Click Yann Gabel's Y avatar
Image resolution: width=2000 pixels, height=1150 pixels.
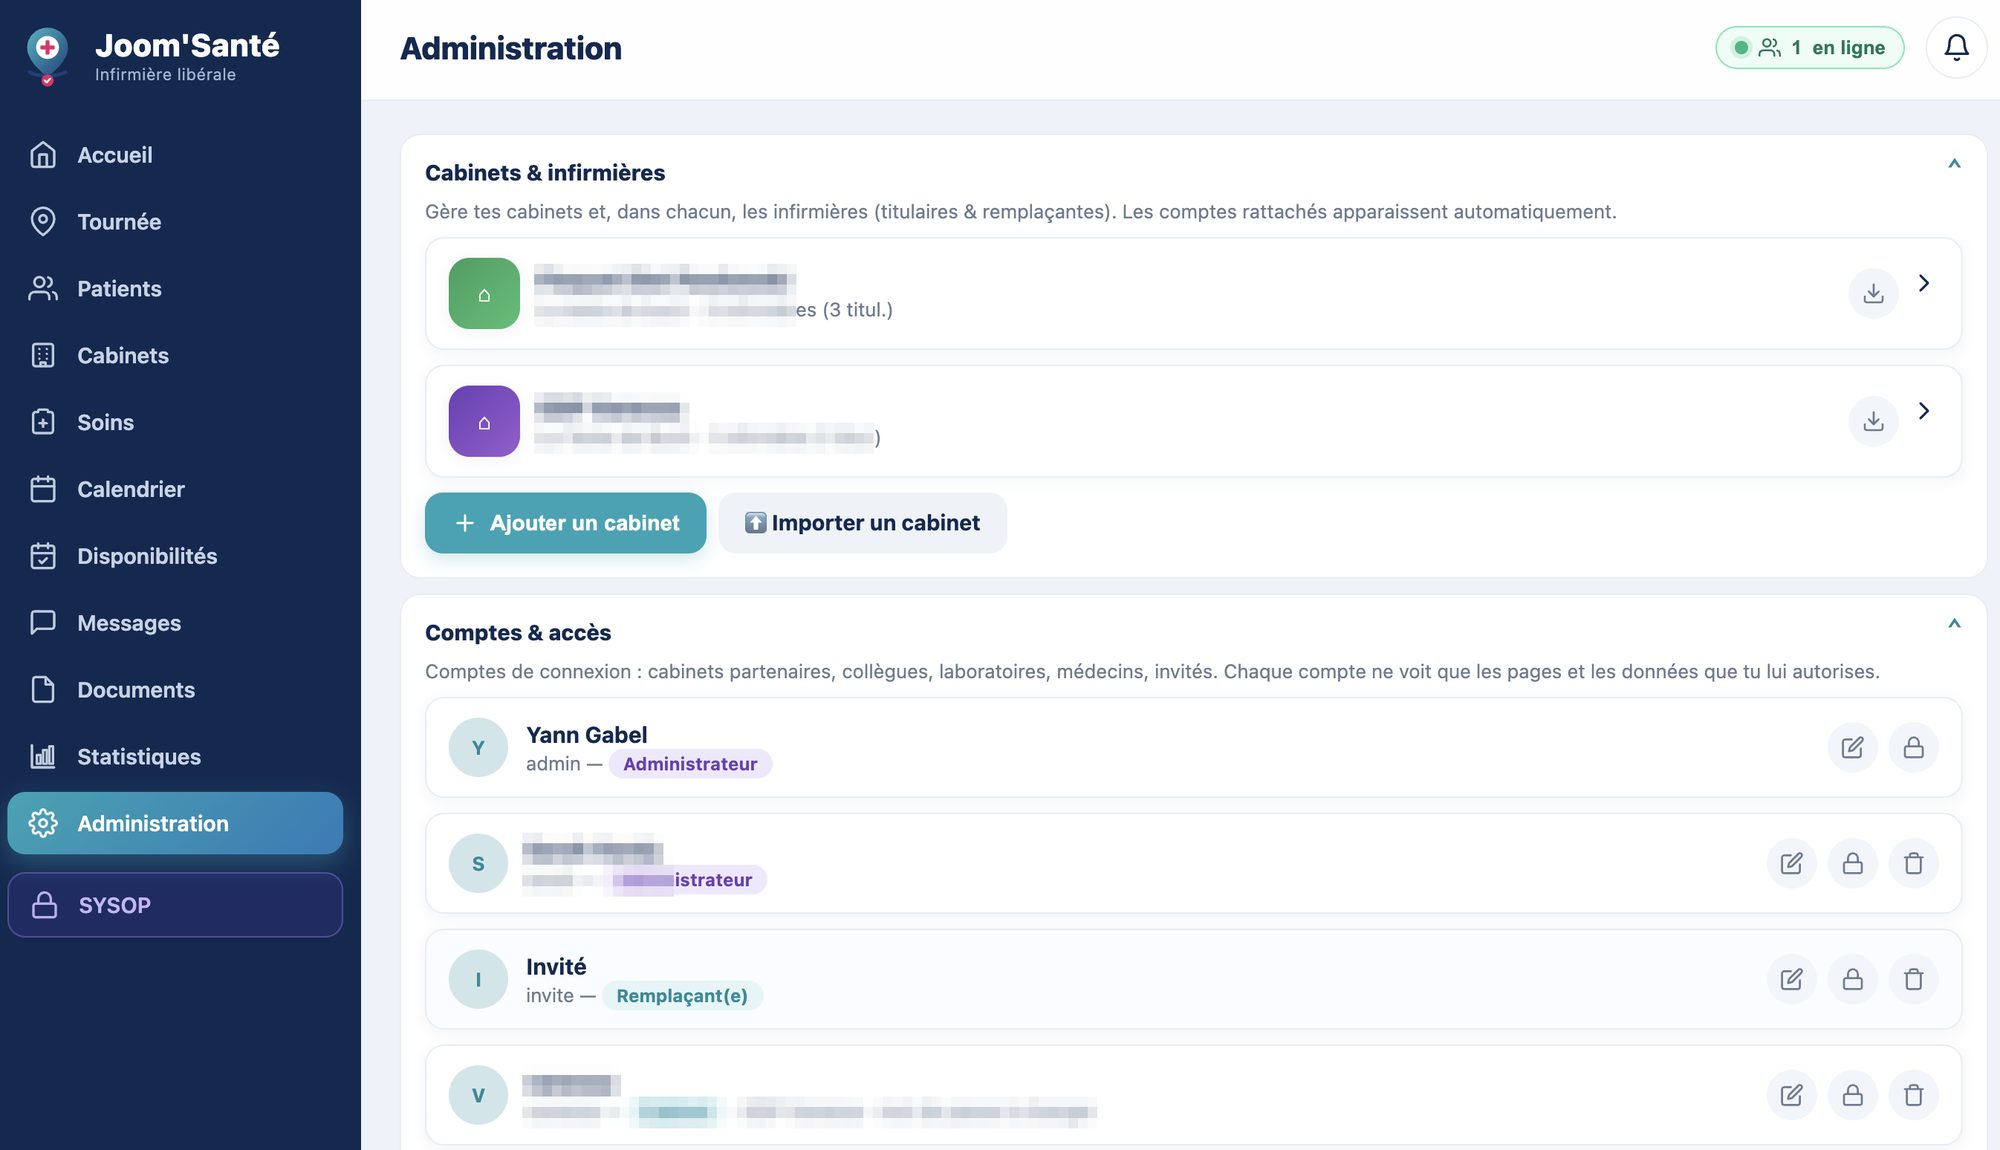coord(478,747)
